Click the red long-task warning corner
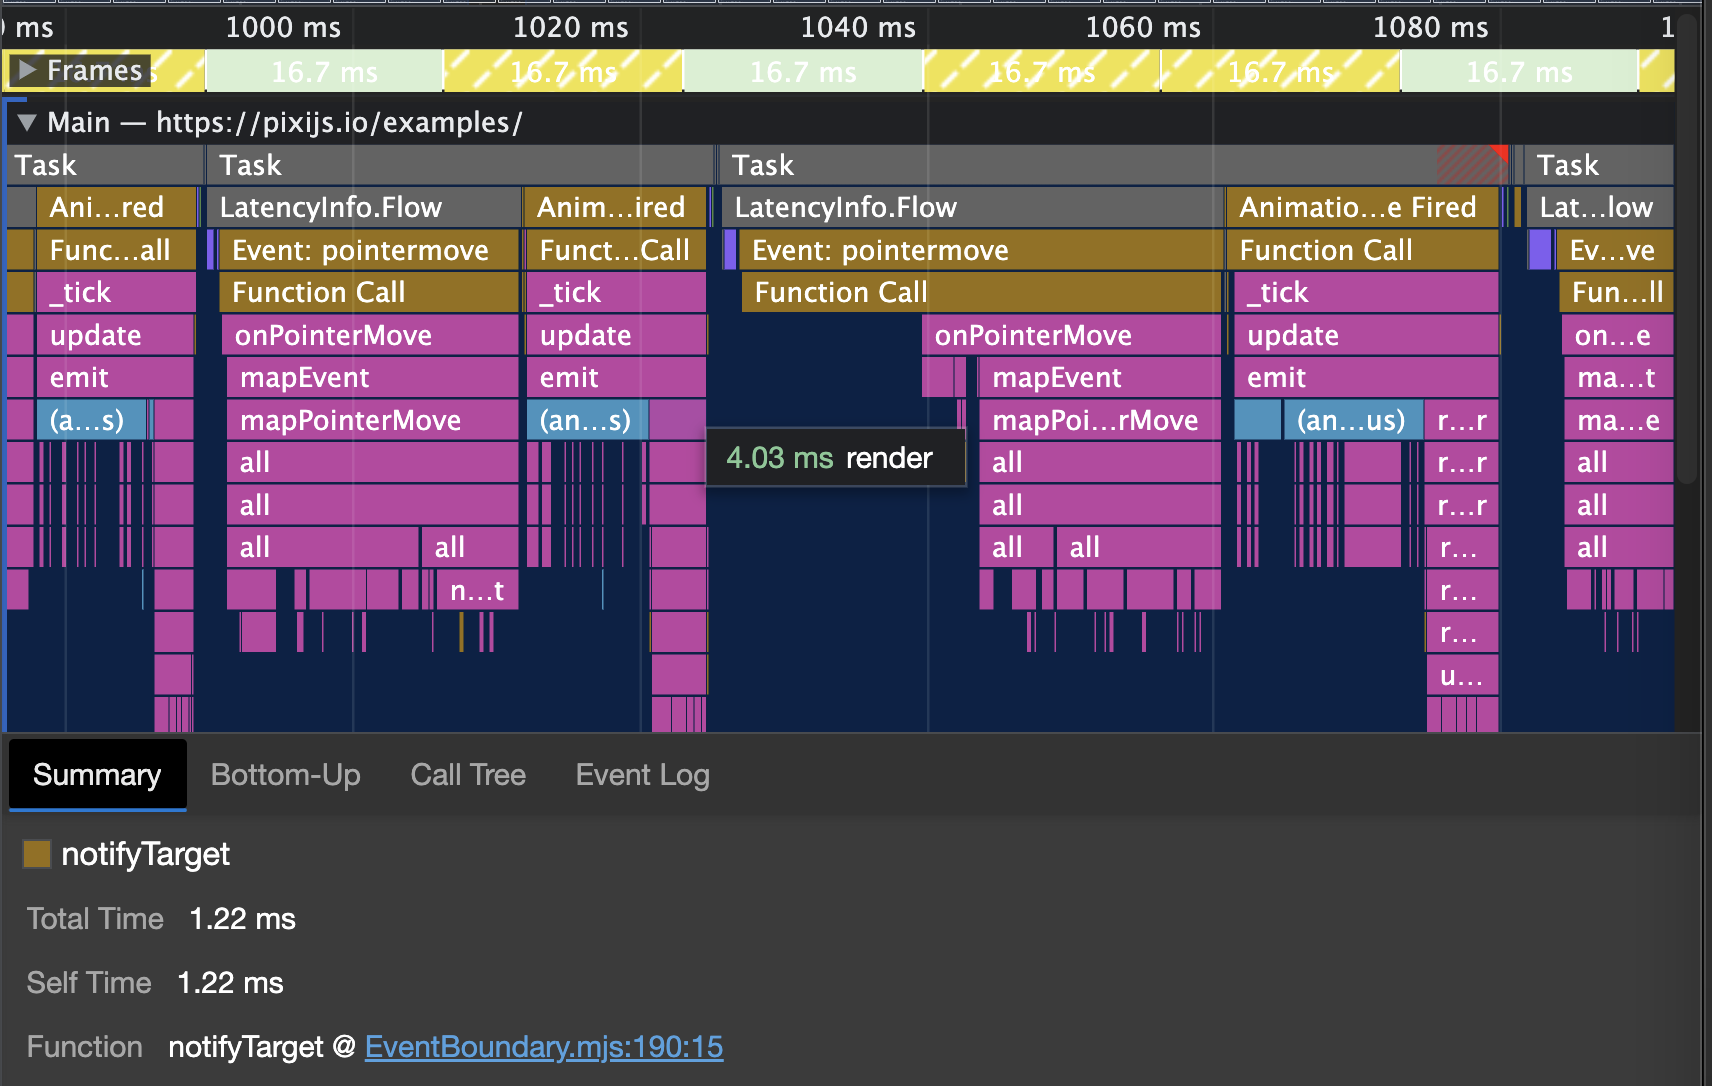1712x1086 pixels. 1499,153
